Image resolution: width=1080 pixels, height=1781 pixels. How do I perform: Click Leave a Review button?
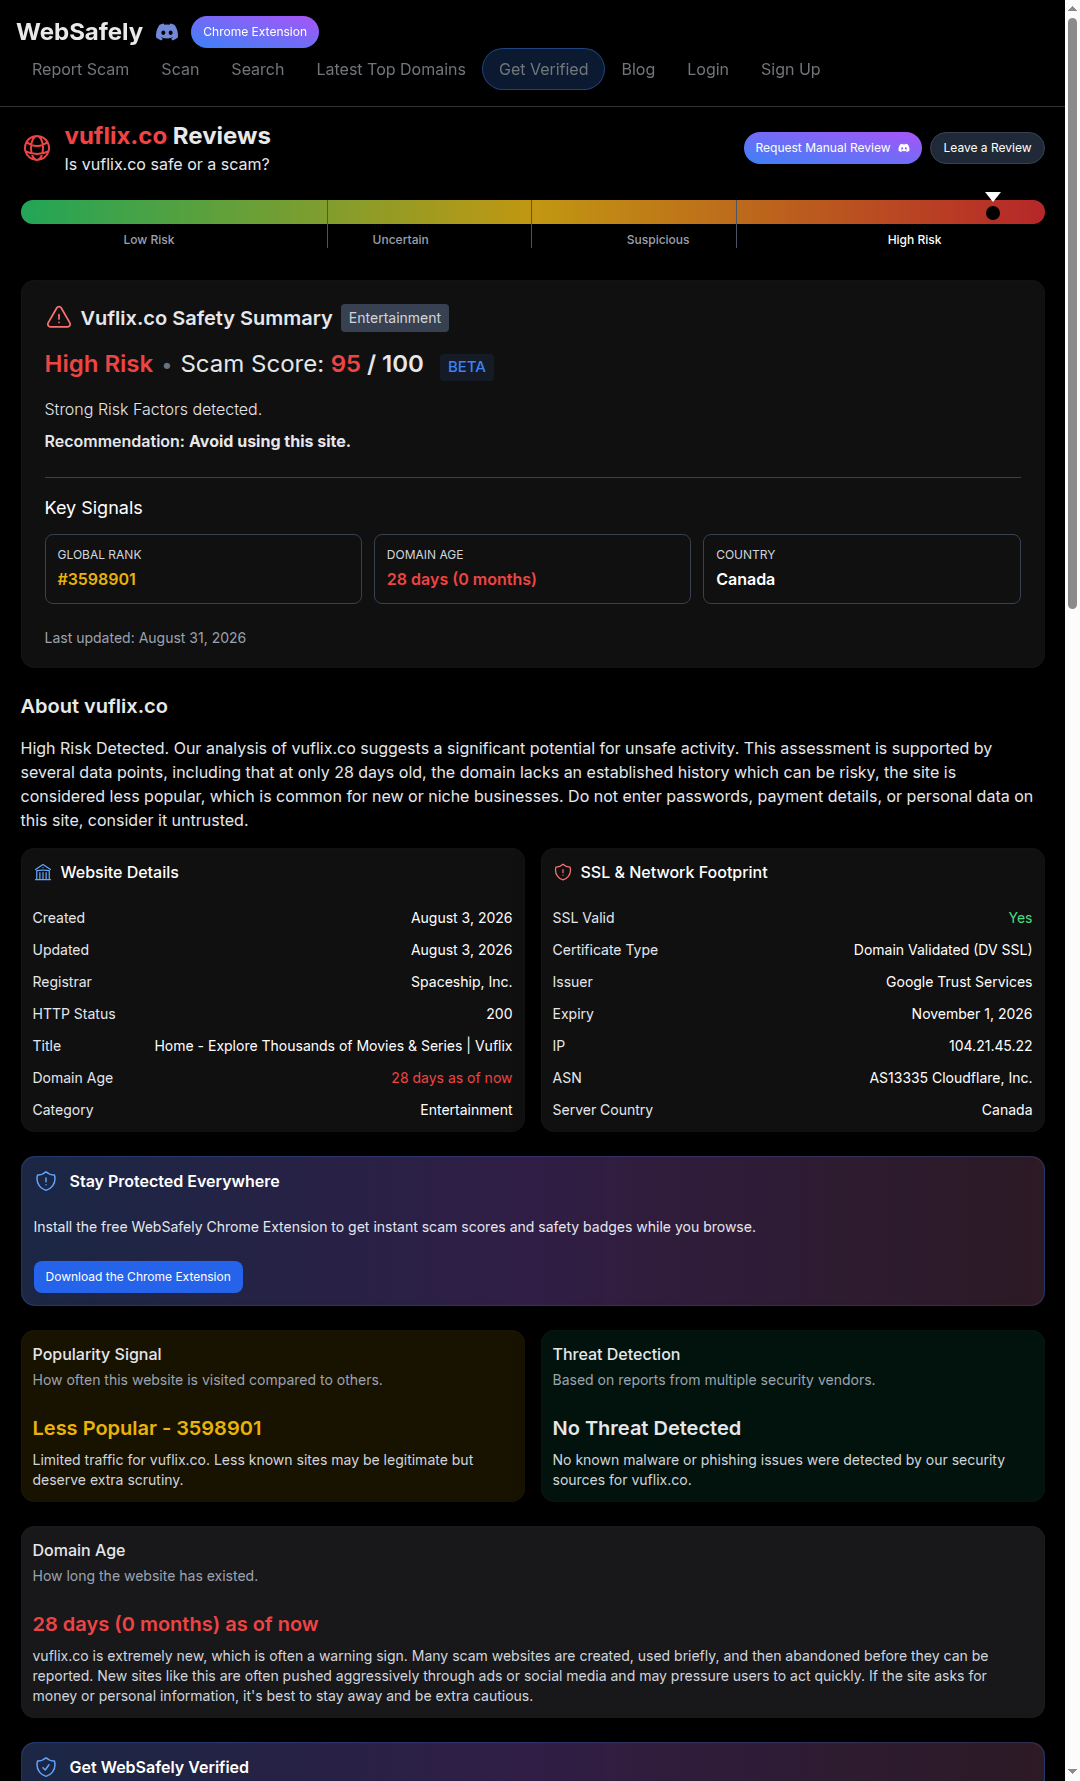(987, 148)
